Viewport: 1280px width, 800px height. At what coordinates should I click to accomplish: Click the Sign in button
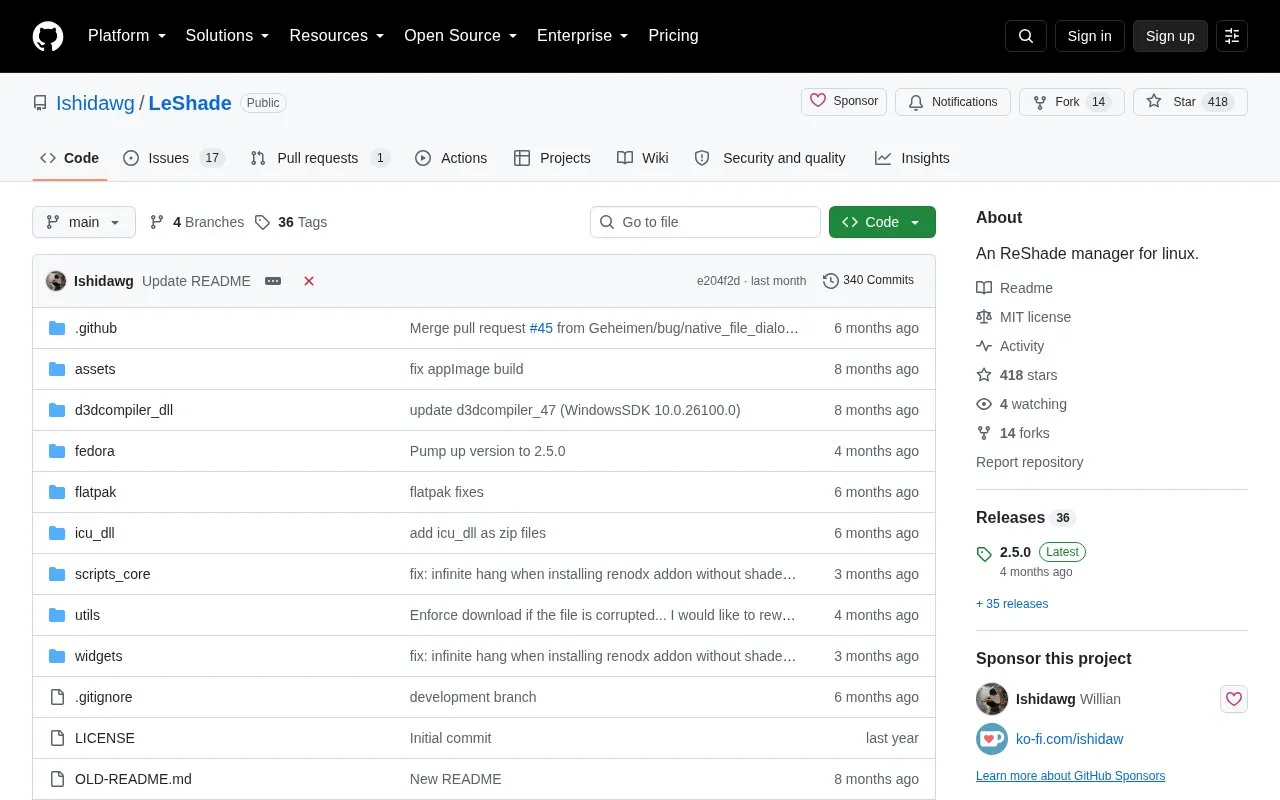[x=1089, y=36]
